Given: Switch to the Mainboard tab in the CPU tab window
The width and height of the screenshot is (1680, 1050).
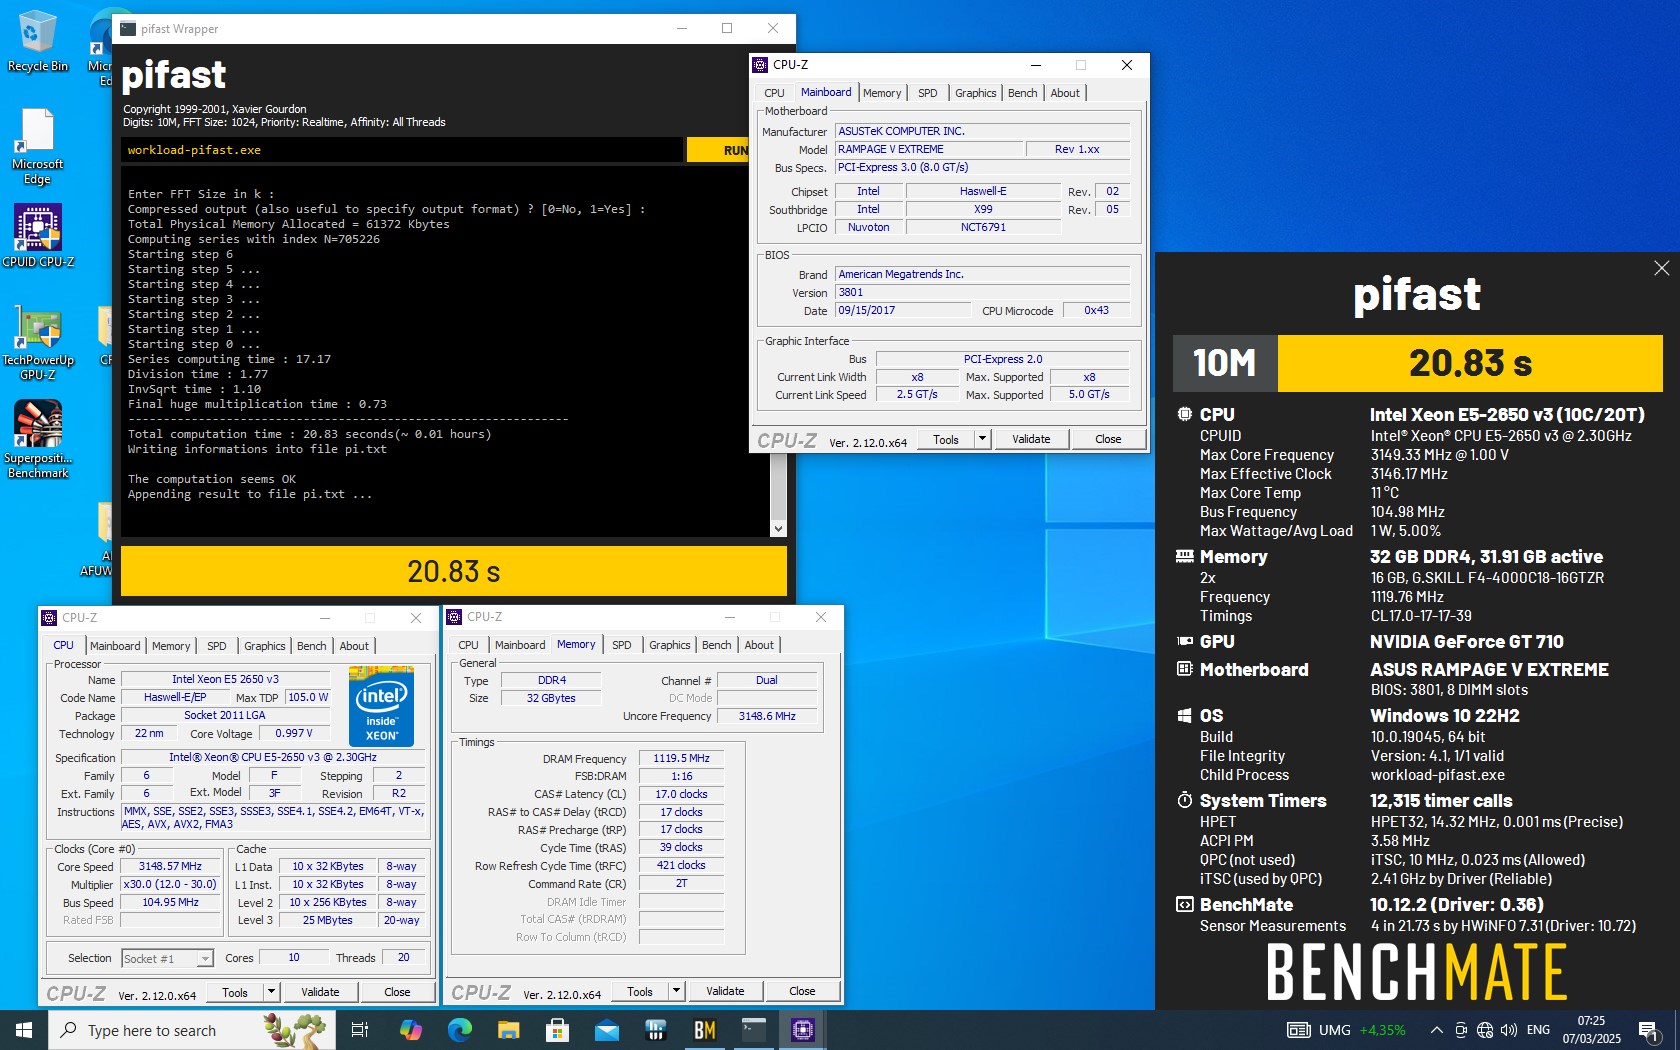Looking at the screenshot, I should 115,646.
